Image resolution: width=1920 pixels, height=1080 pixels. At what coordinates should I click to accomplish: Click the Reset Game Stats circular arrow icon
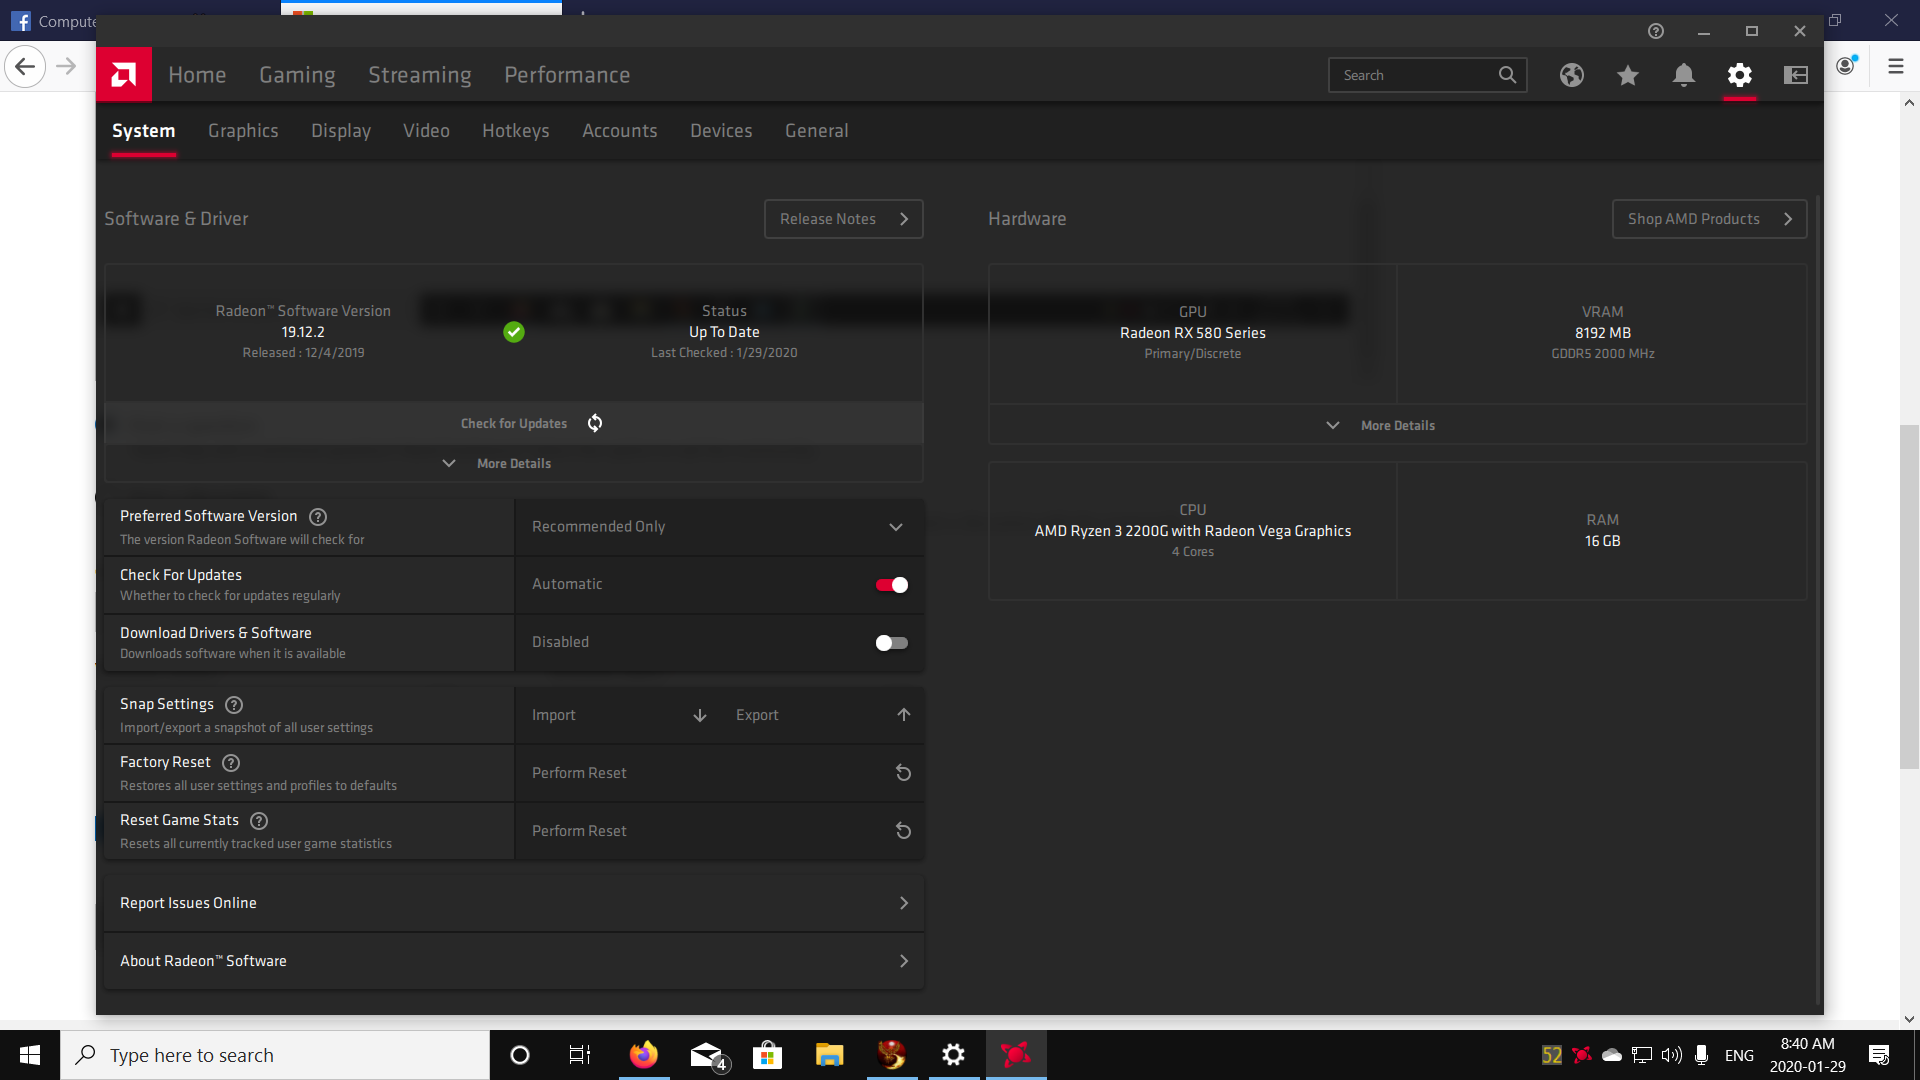903,831
